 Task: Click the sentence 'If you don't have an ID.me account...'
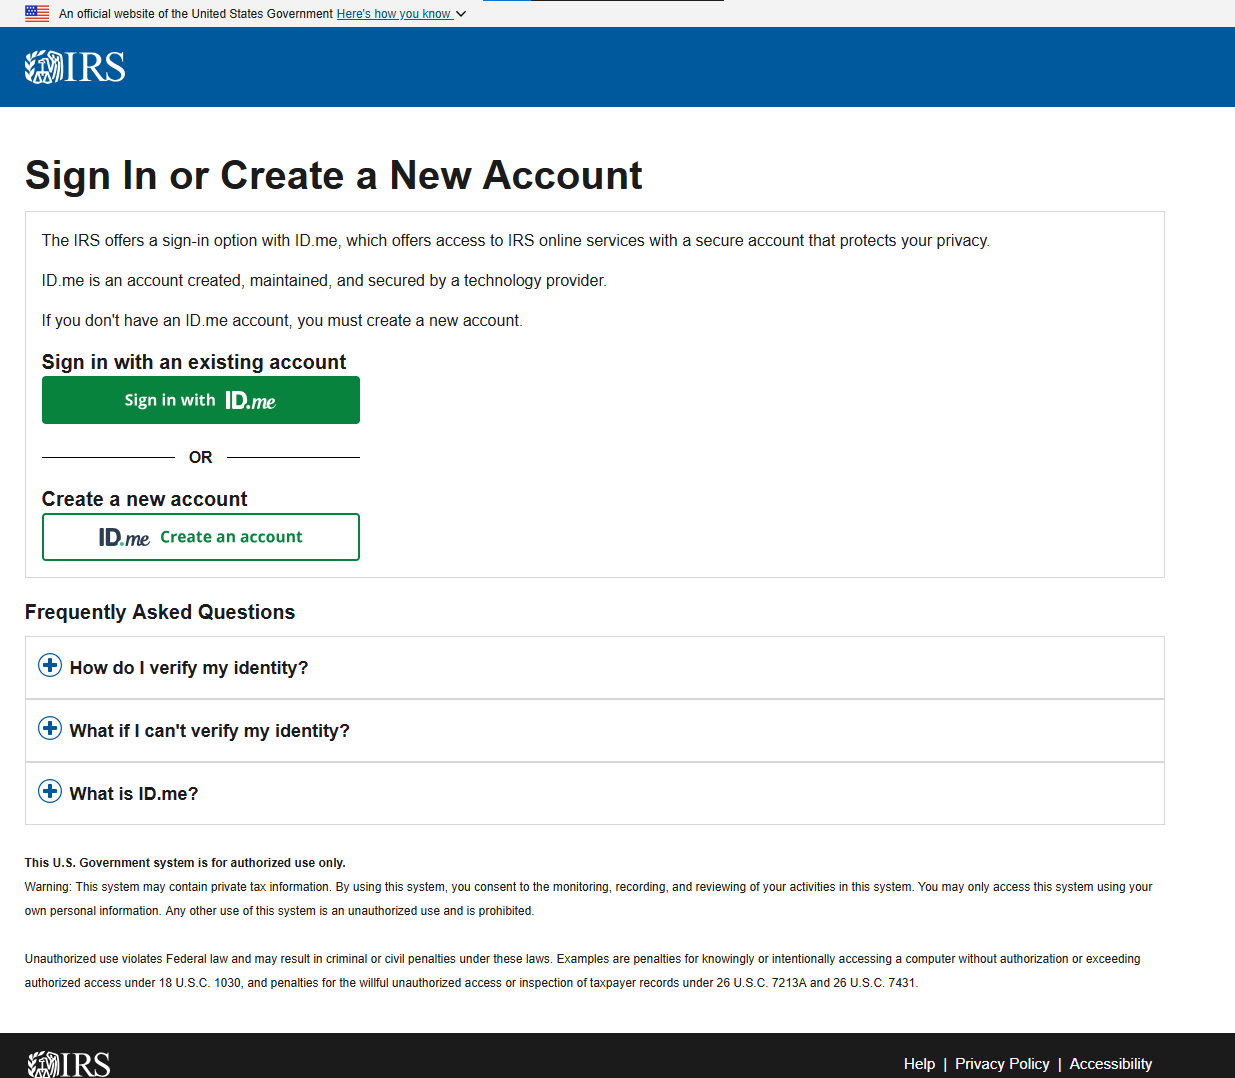282,320
